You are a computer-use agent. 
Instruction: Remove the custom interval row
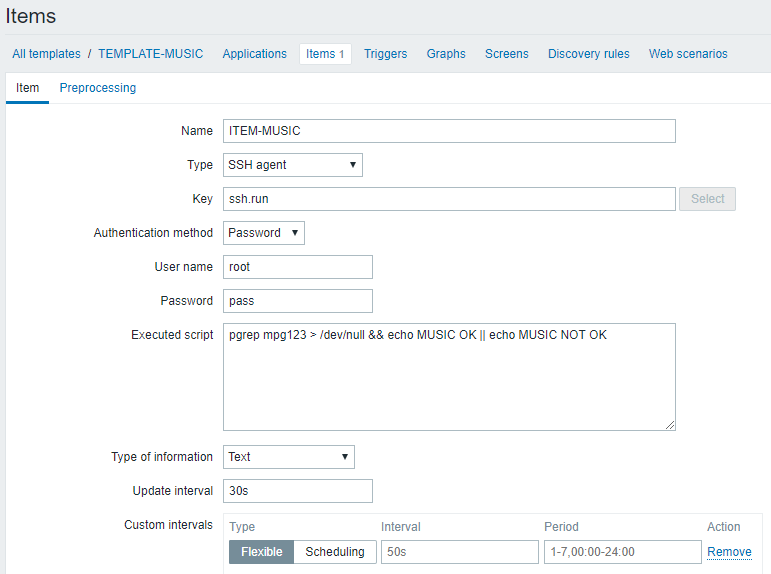pyautogui.click(x=729, y=552)
